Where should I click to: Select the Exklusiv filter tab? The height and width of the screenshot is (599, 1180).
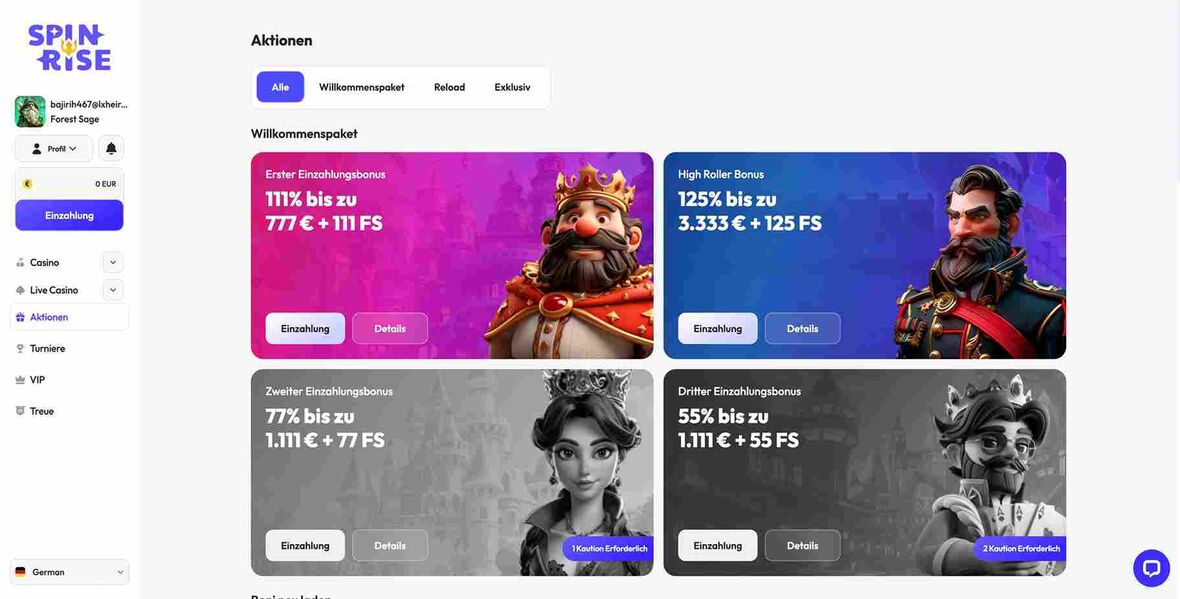[512, 87]
